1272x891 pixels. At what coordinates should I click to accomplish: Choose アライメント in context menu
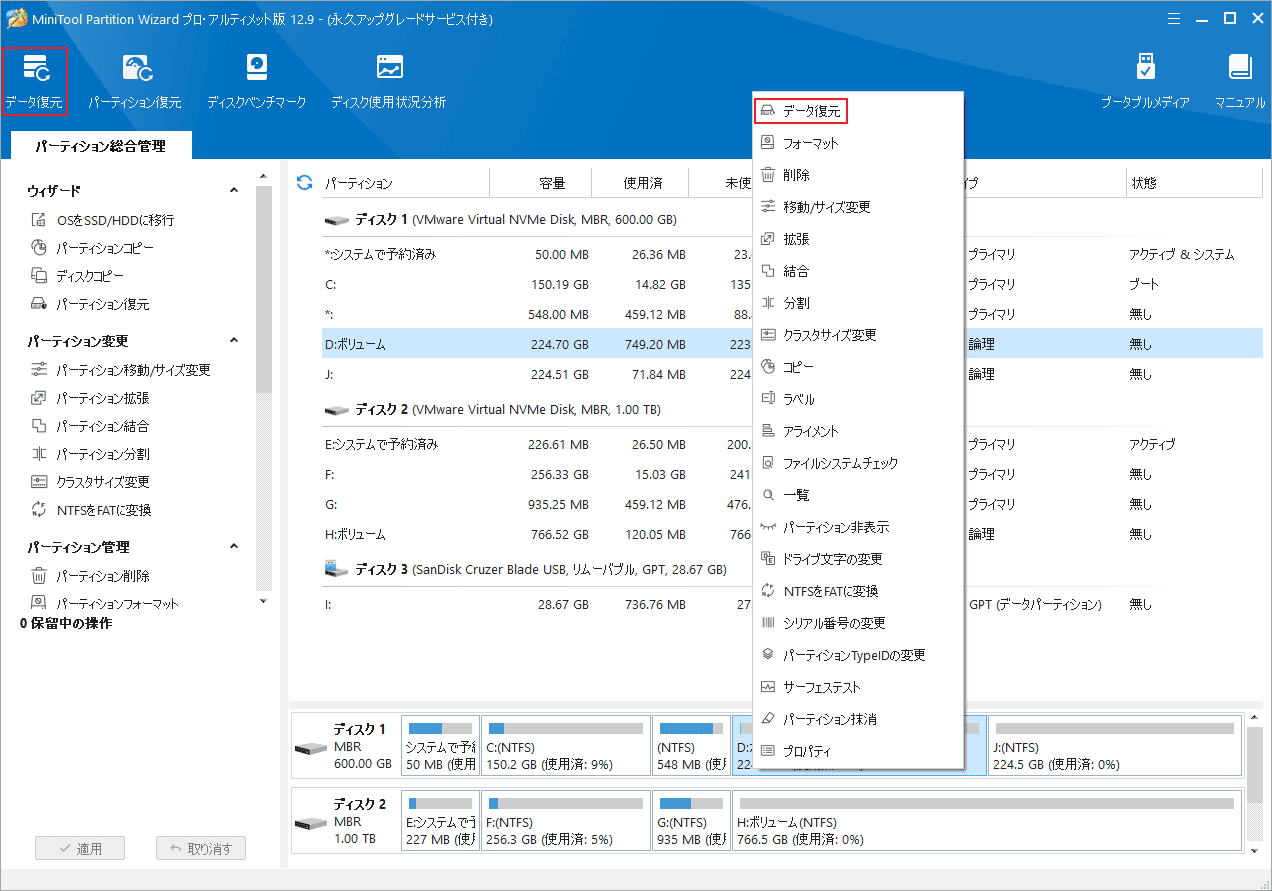tap(858, 431)
